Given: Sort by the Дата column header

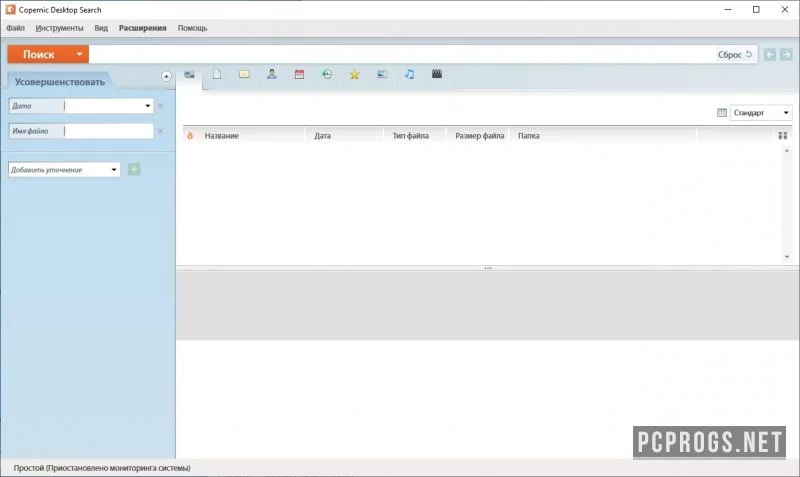Looking at the screenshot, I should pyautogui.click(x=322, y=136).
